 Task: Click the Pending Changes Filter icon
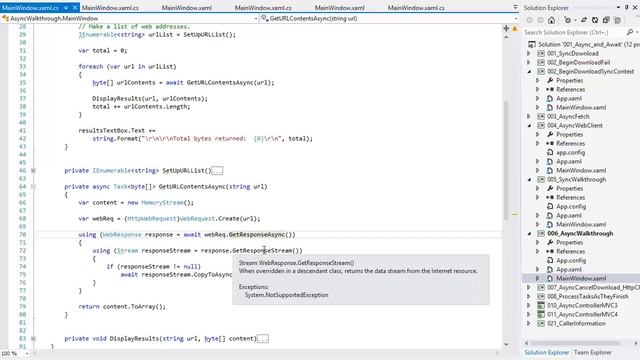click(567, 20)
